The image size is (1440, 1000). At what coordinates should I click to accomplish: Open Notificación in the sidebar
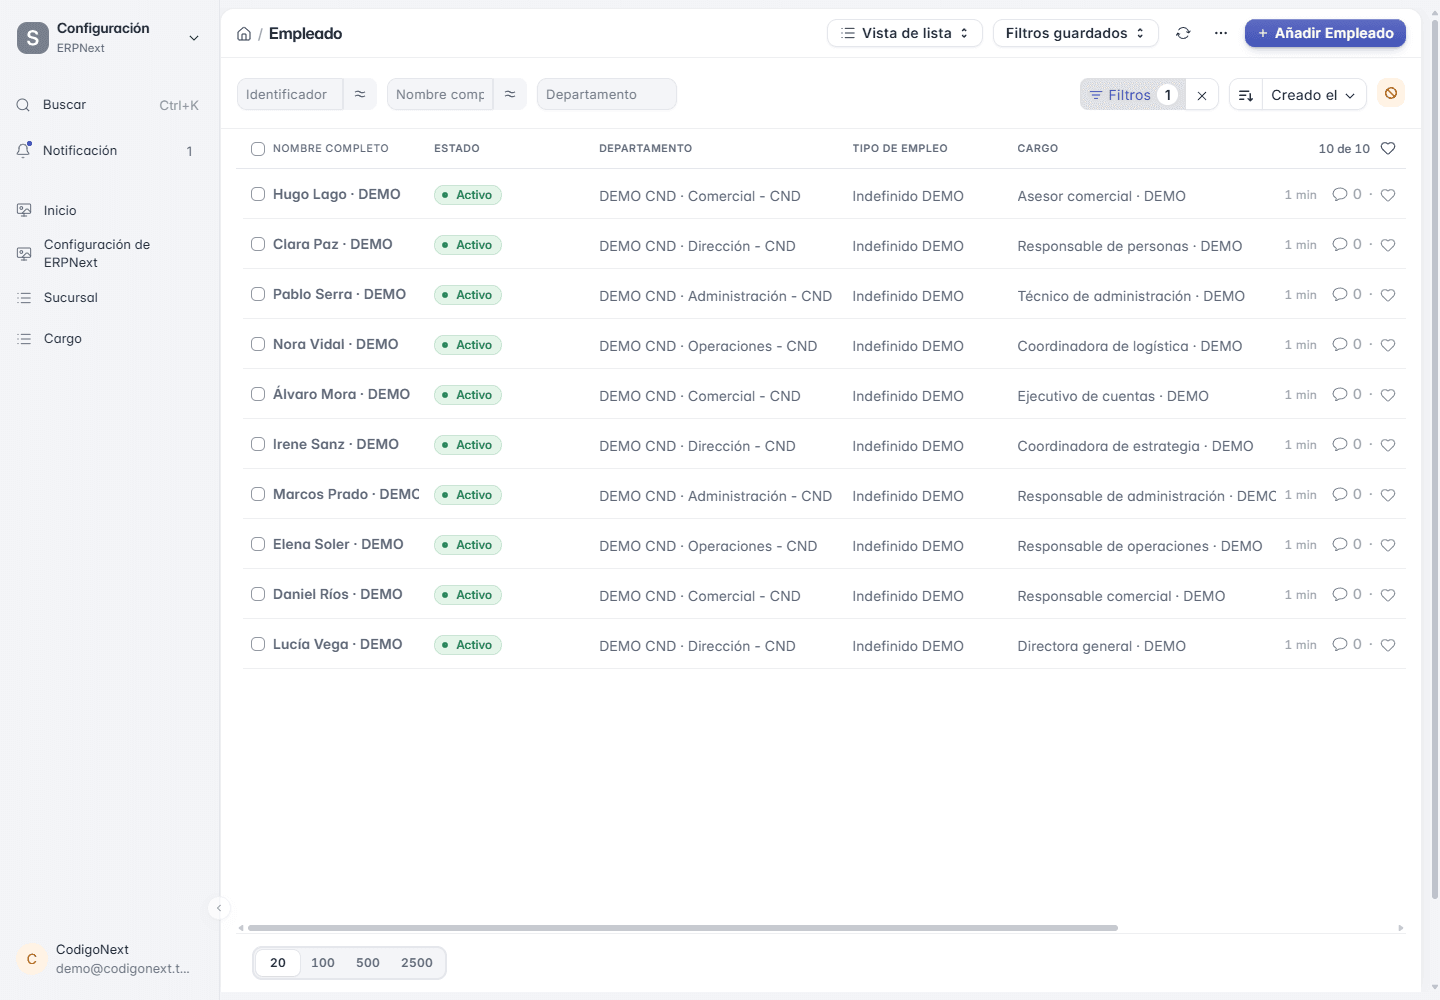tap(108, 151)
